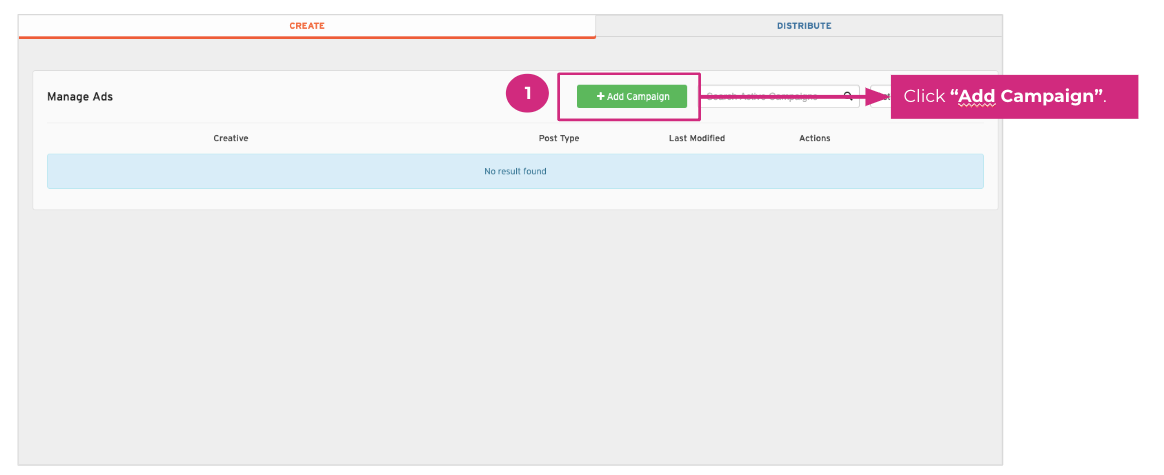Image resolution: width=1164 pixels, height=475 pixels.
Task: Click the orange underline beneath the CREATE tab
Action: [307, 37]
